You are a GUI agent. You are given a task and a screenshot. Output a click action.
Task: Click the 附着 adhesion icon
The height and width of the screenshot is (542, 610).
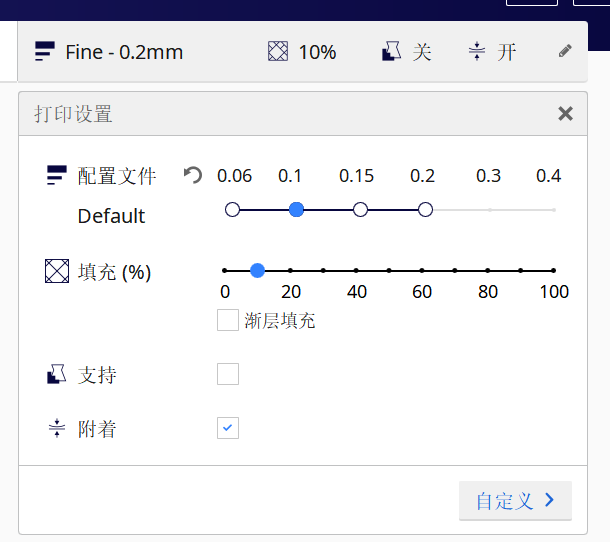pos(57,428)
